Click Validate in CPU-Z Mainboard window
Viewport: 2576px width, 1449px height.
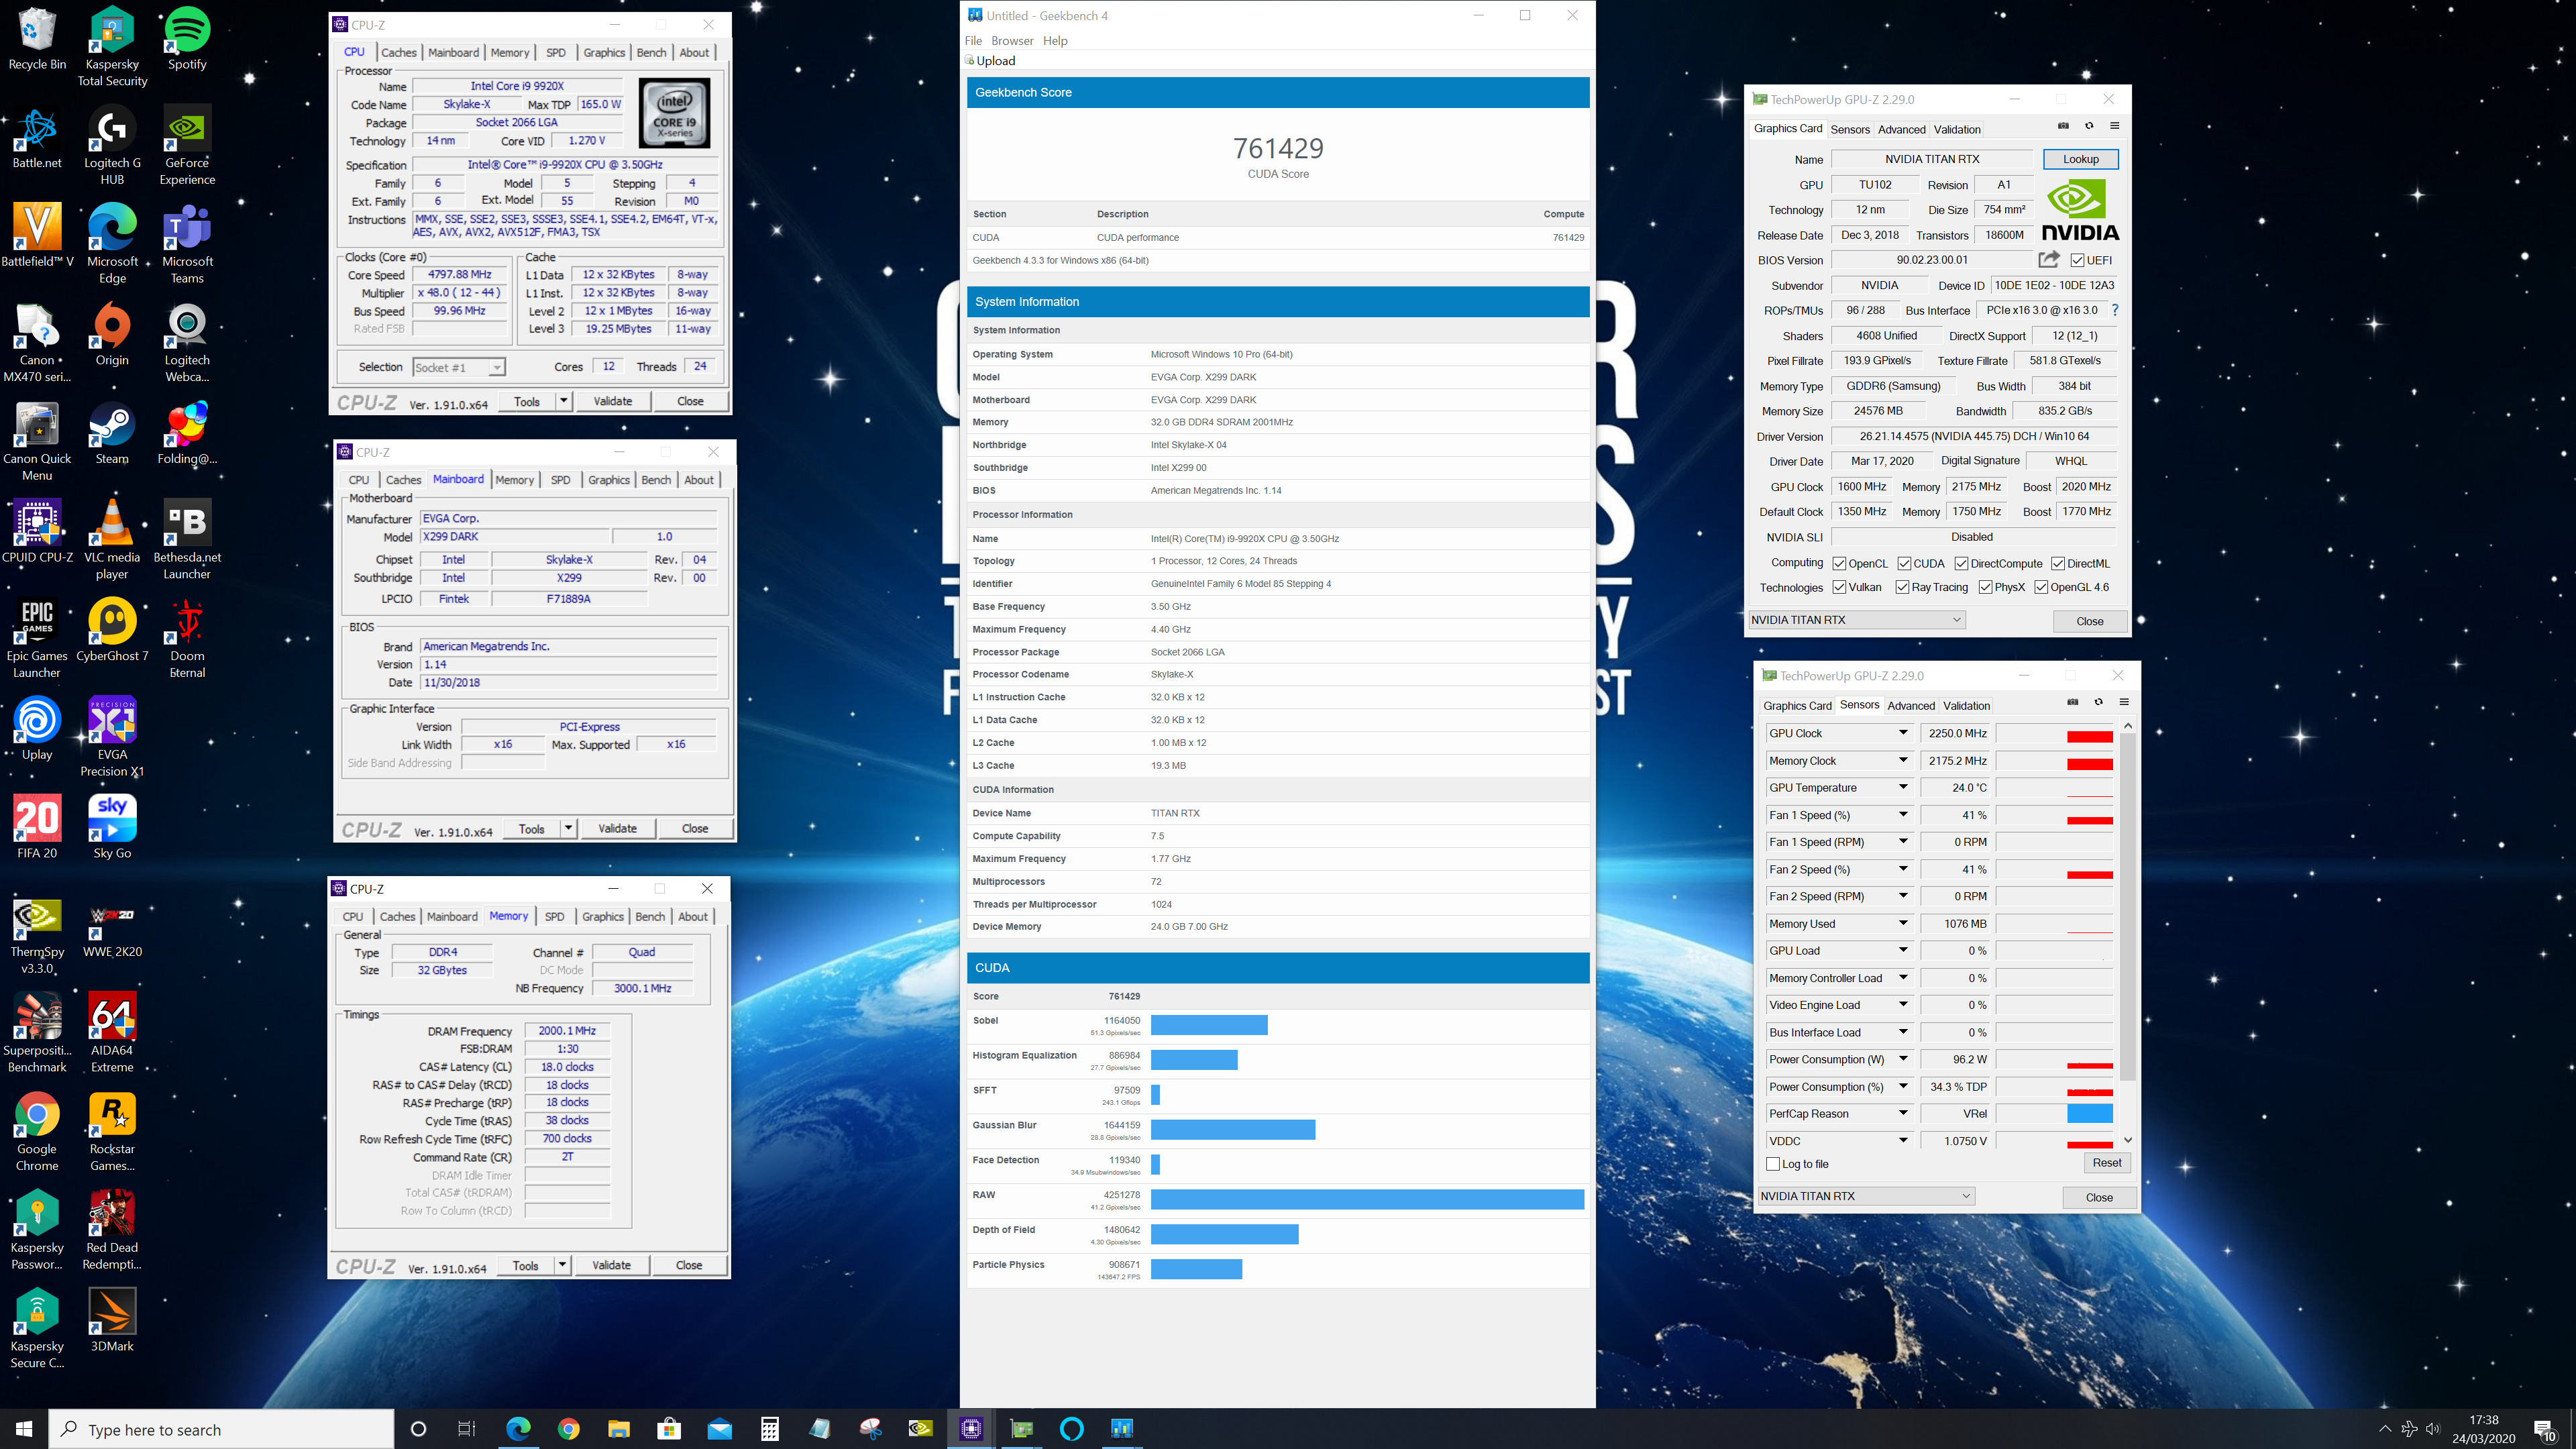click(617, 828)
